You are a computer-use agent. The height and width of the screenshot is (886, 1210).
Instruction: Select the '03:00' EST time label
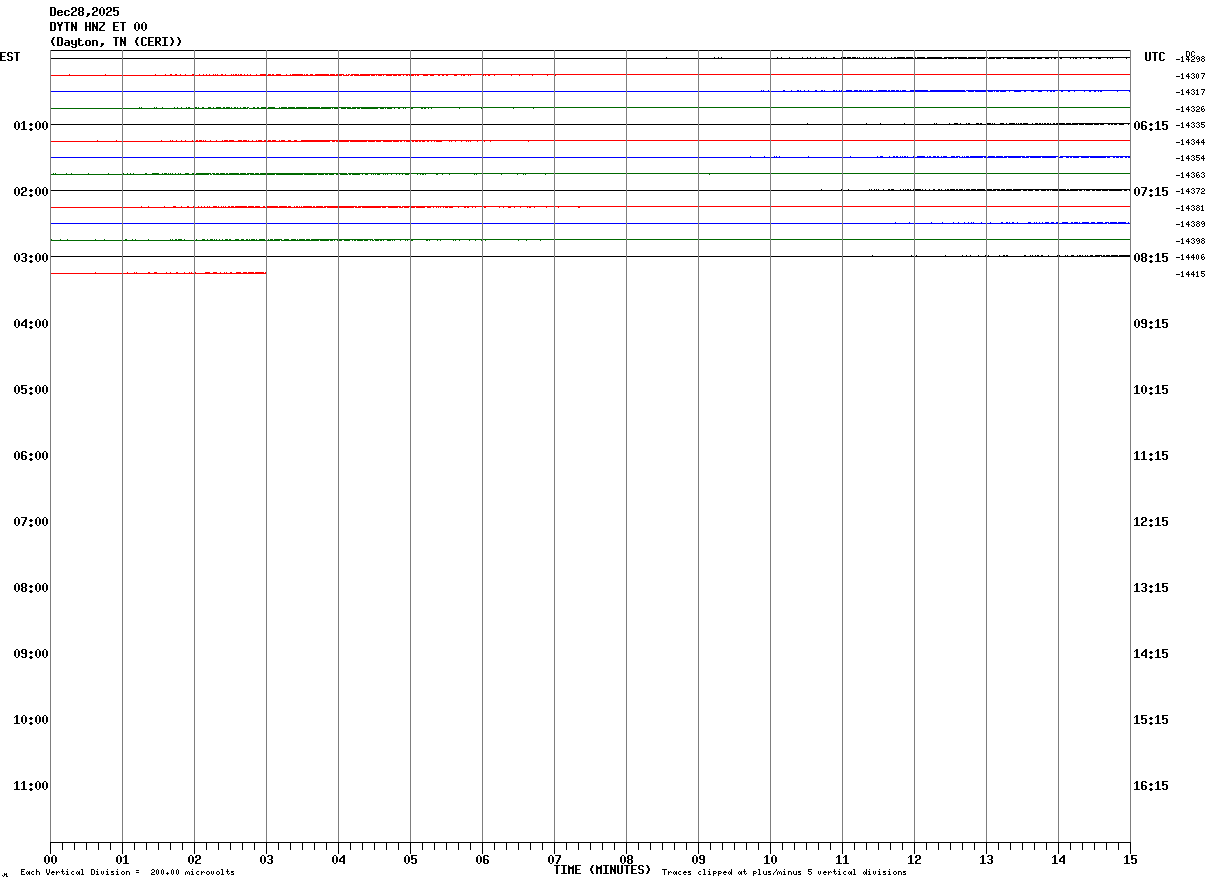coord(31,257)
